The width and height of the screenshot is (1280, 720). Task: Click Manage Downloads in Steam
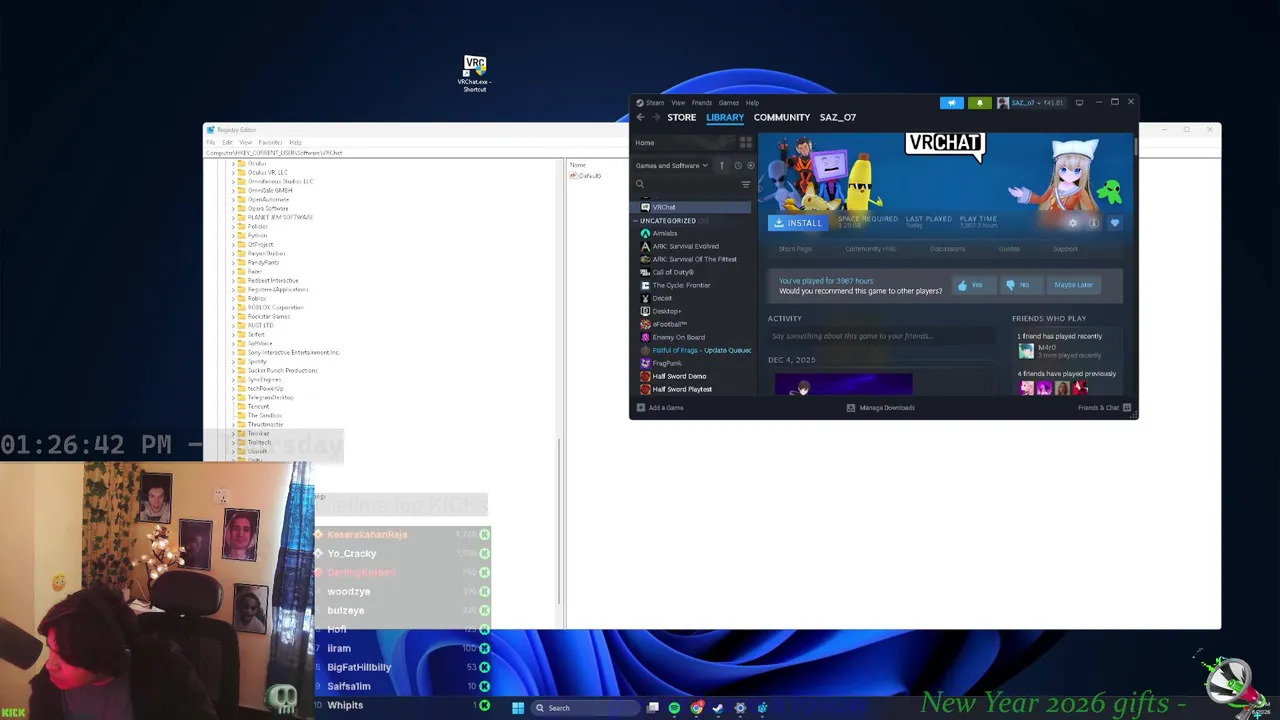pyautogui.click(x=881, y=408)
